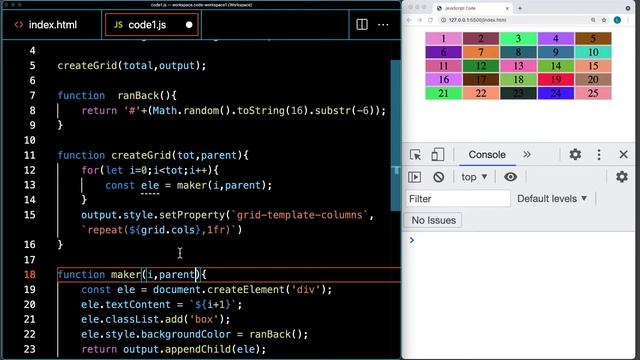Click the console prompt chevron
The width and height of the screenshot is (640, 360).
(412, 240)
